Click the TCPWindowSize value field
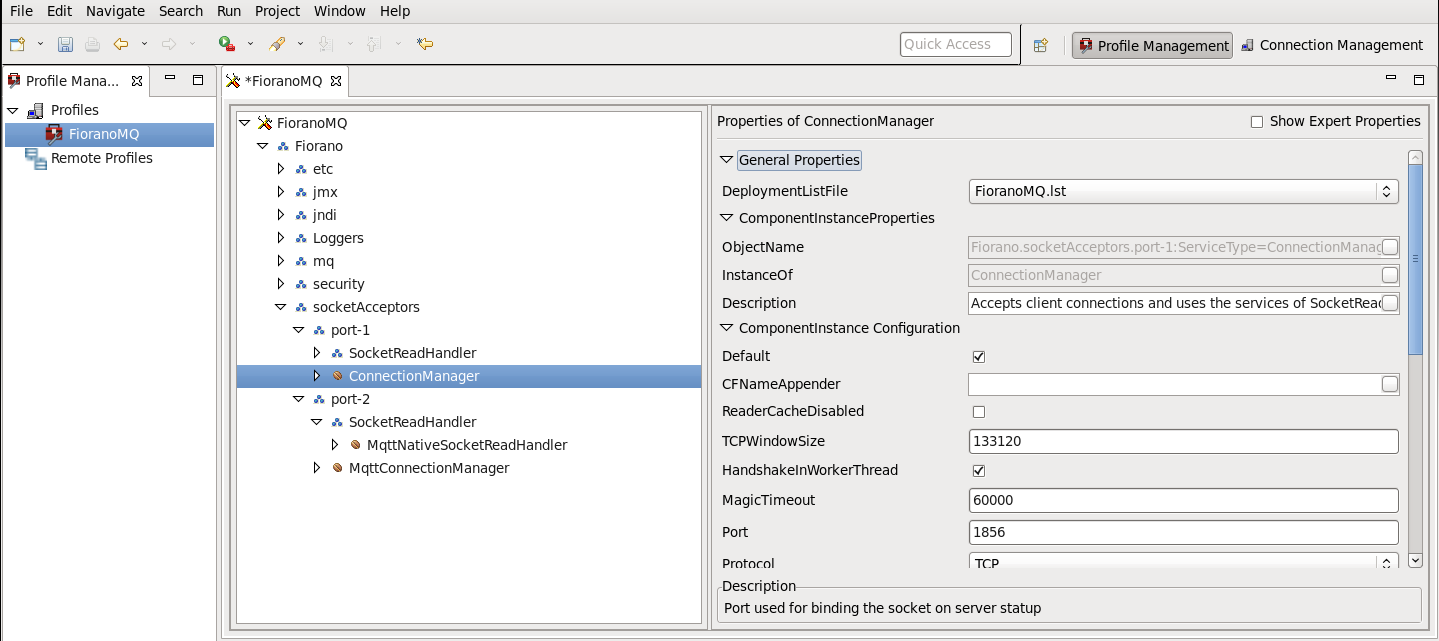Screen dimensions: 1439x641 tap(1183, 441)
